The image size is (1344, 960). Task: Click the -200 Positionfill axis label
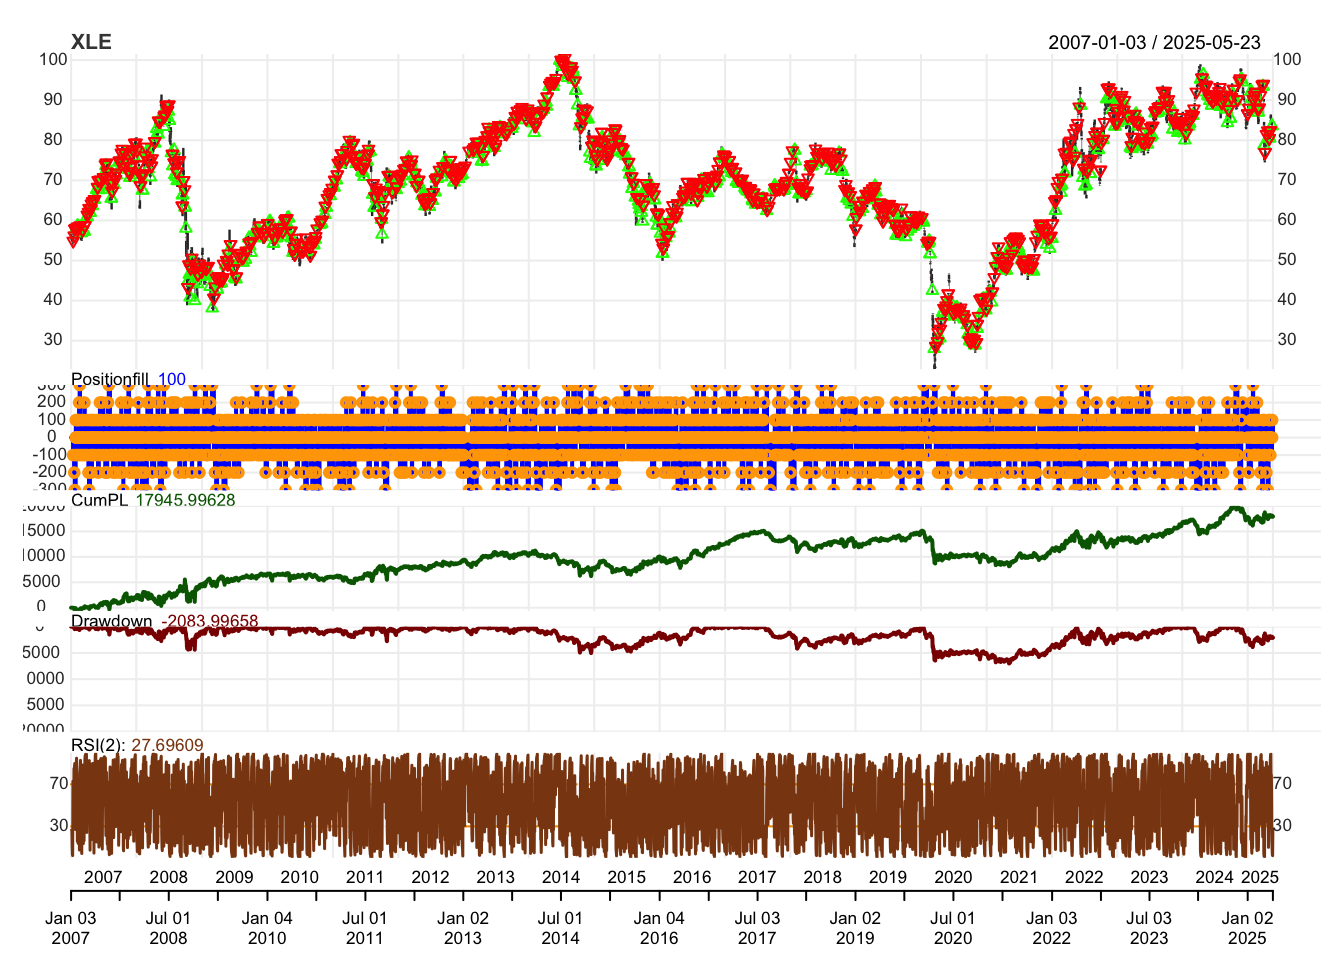pos(48,472)
